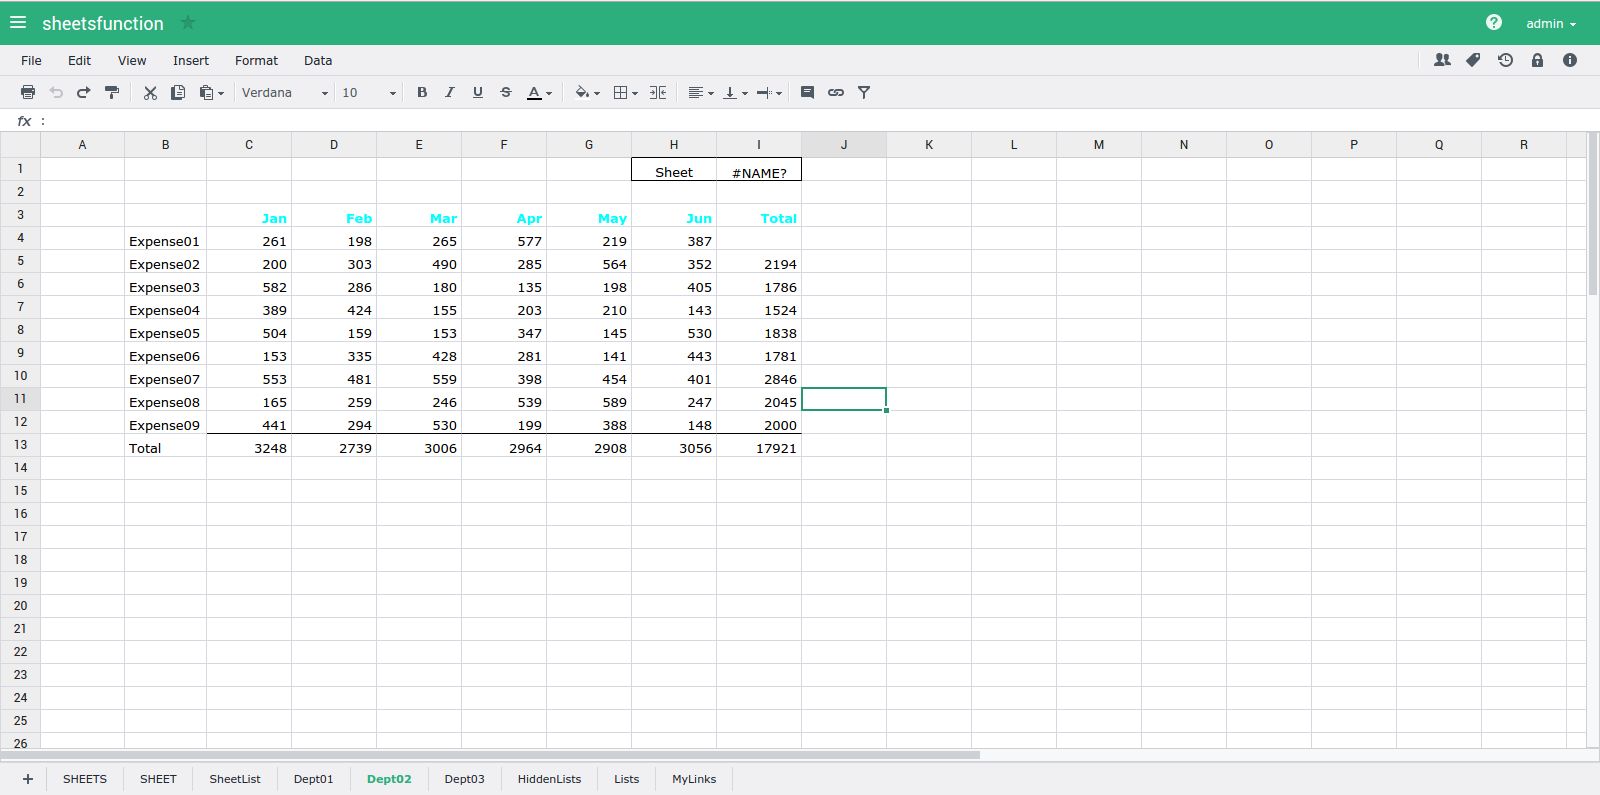The width and height of the screenshot is (1600, 795).
Task: Expand the fill color dropdown arrow
Action: pos(597,93)
